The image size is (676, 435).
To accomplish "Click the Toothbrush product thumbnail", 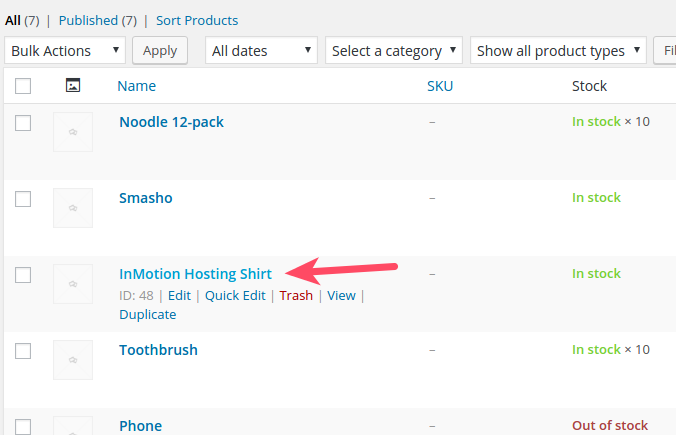I will tap(72, 360).
